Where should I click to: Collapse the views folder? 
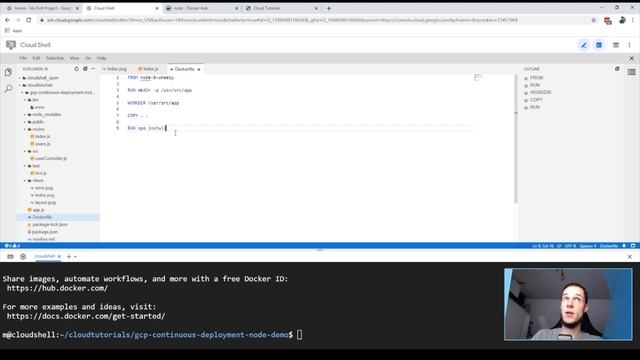tap(38, 180)
